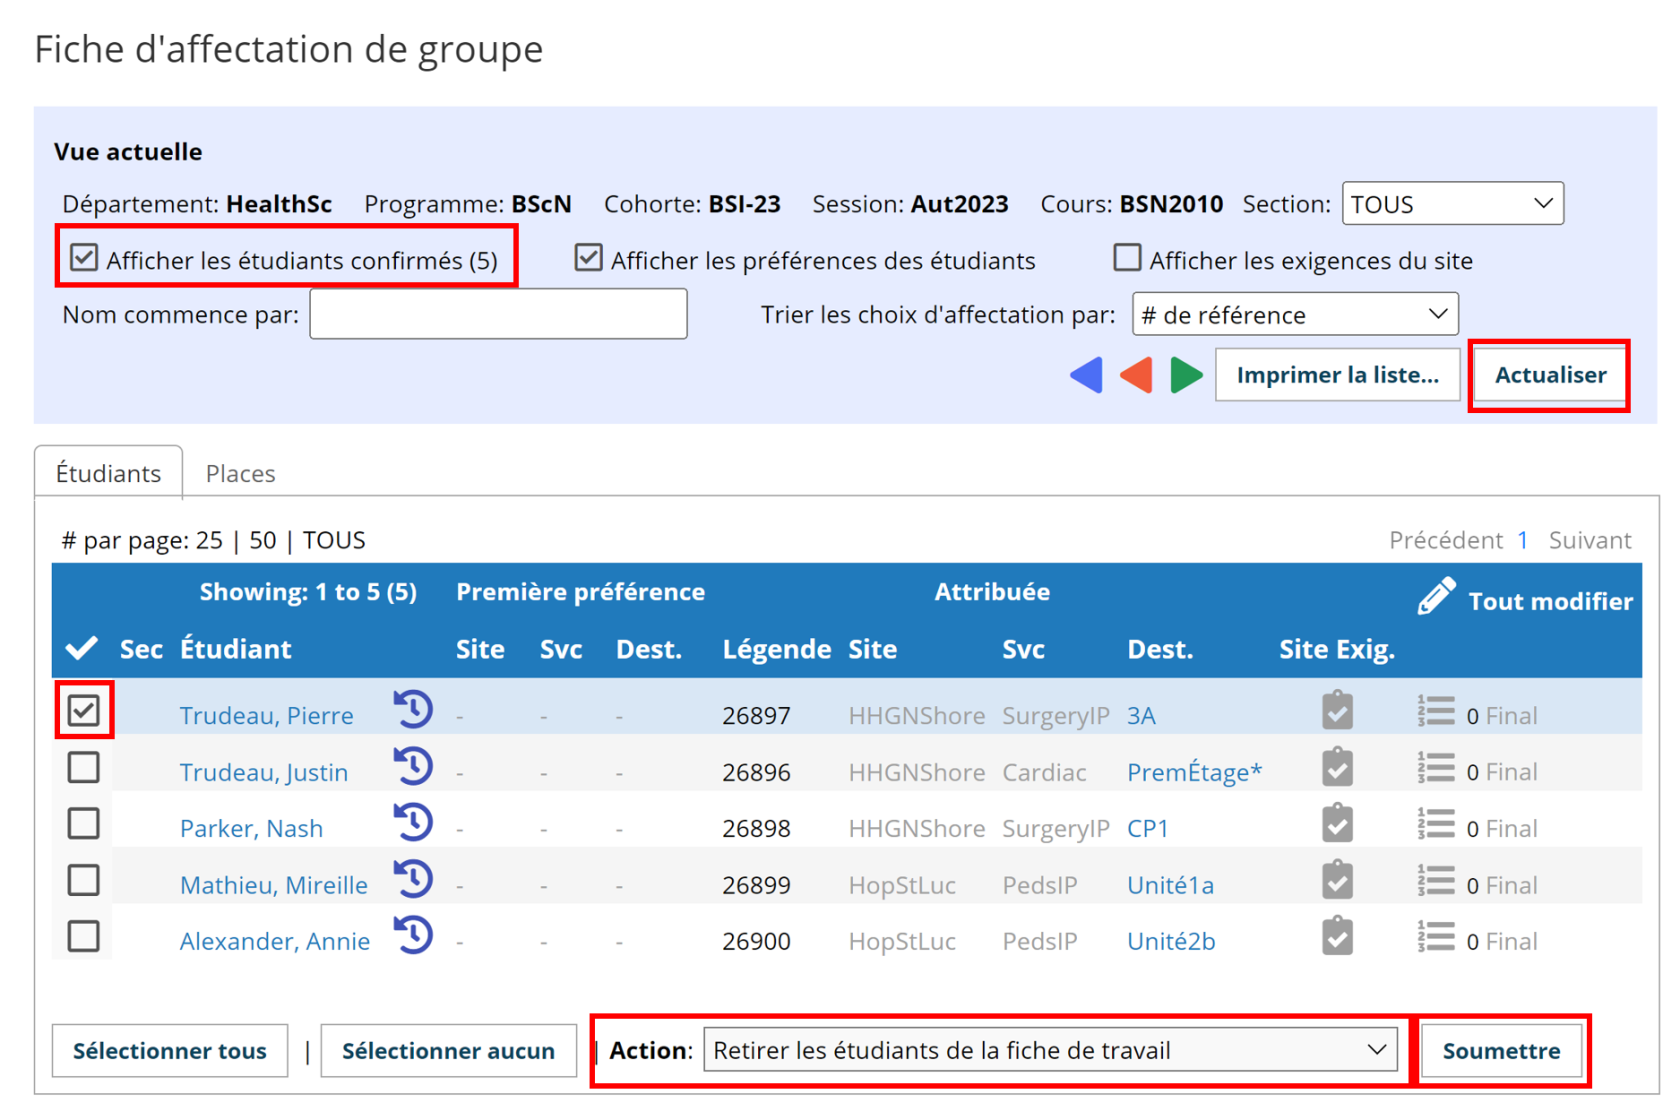Click the pencil icon beside Tout modifier
The height and width of the screenshot is (1120, 1680).
[x=1437, y=596]
